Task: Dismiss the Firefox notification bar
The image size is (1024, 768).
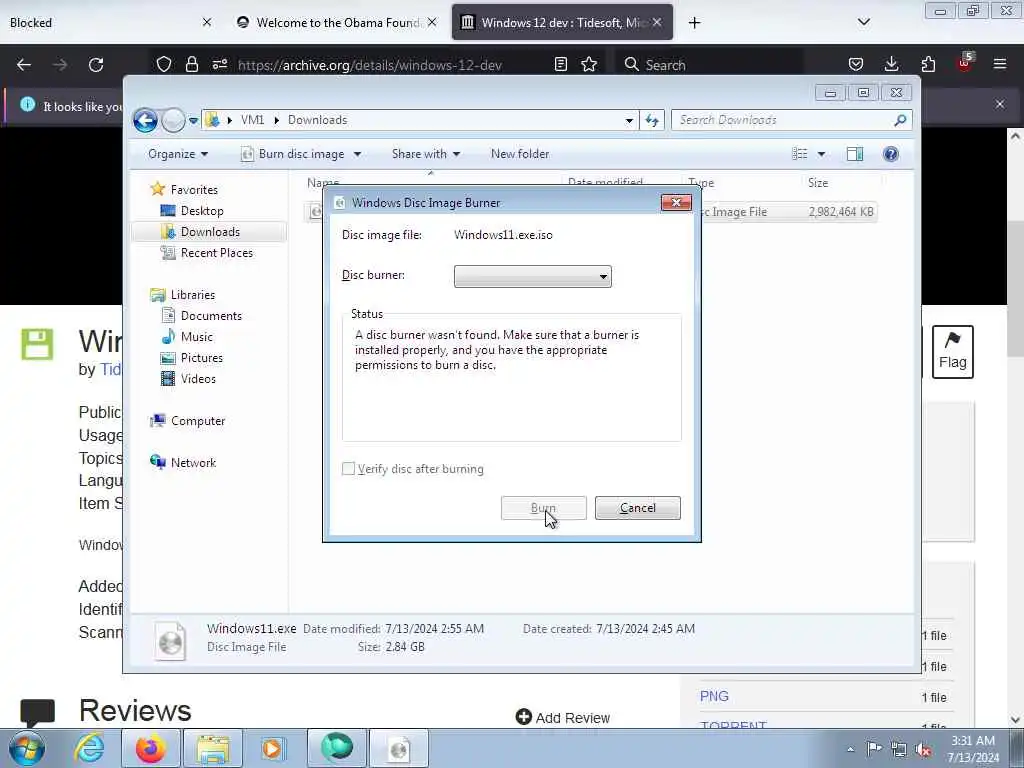Action: [1000, 104]
